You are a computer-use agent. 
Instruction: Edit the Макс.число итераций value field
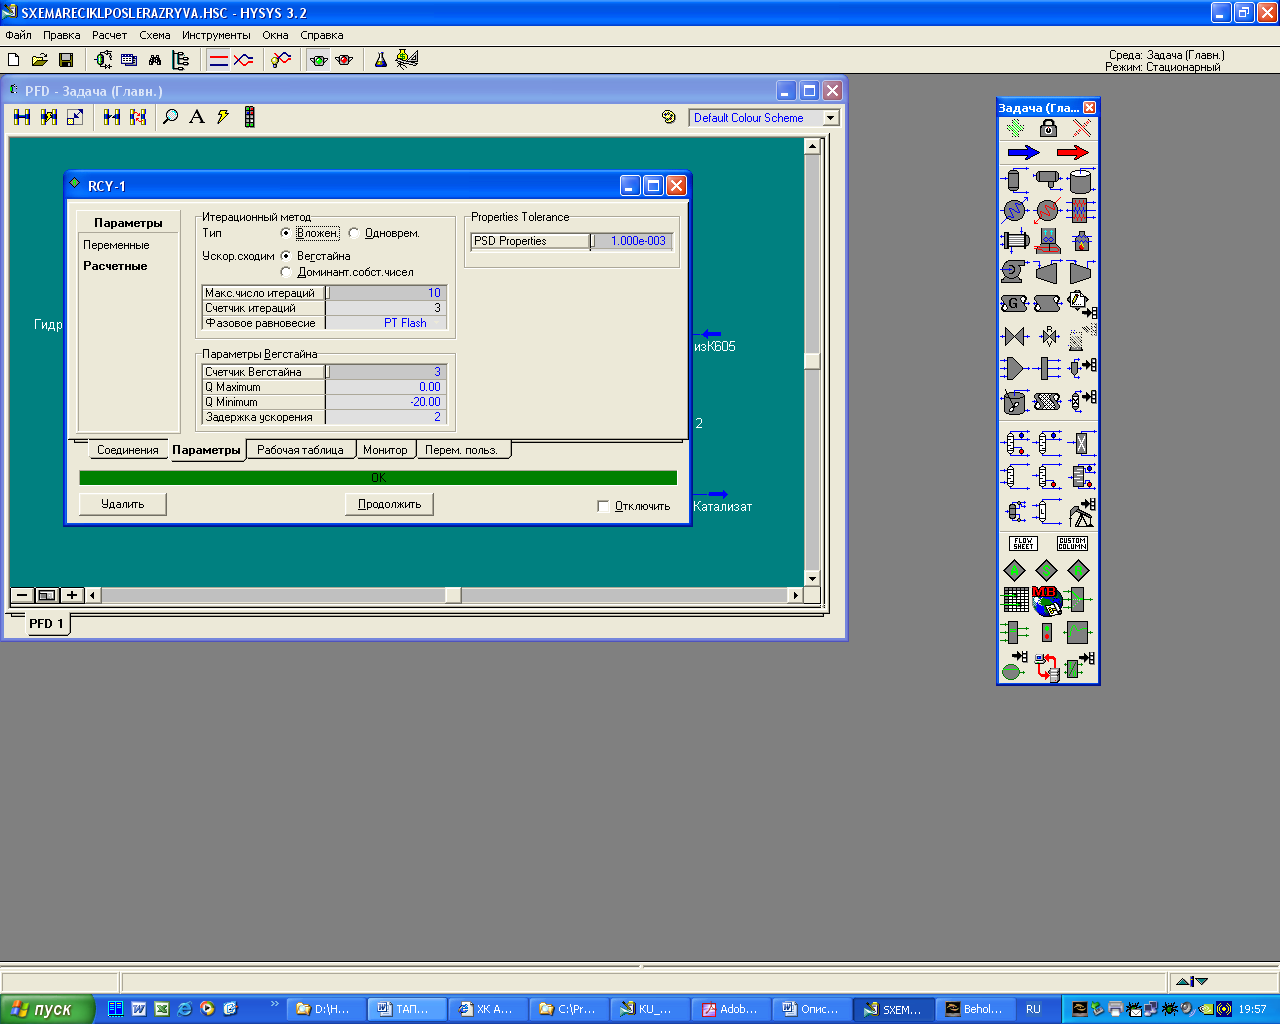tap(386, 293)
